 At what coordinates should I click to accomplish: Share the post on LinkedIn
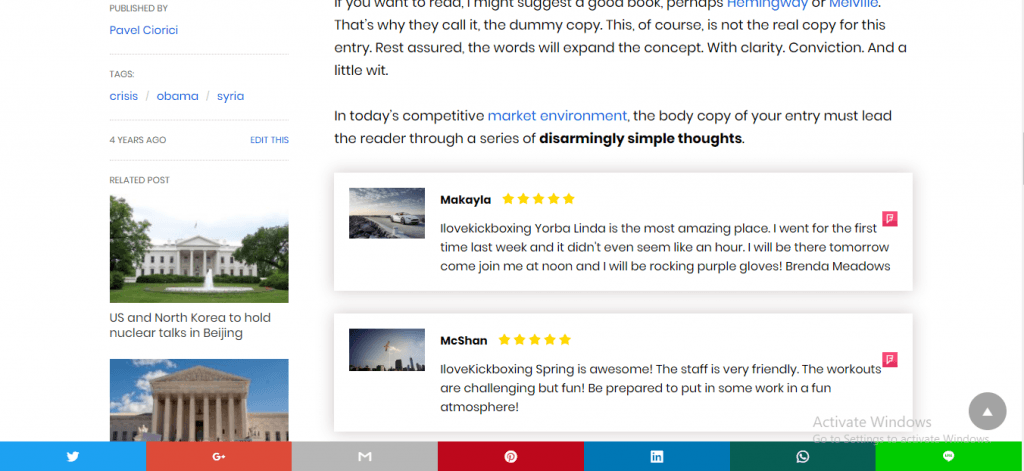(656, 457)
